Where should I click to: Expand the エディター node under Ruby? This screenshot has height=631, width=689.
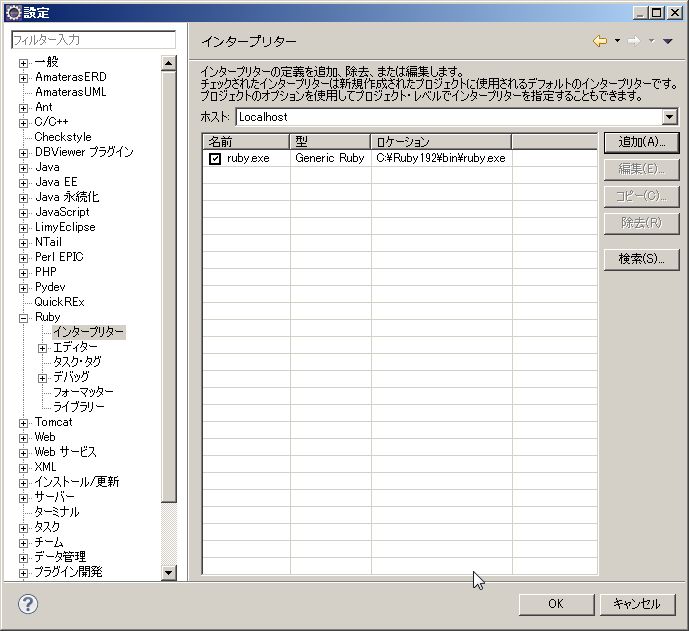click(42, 348)
